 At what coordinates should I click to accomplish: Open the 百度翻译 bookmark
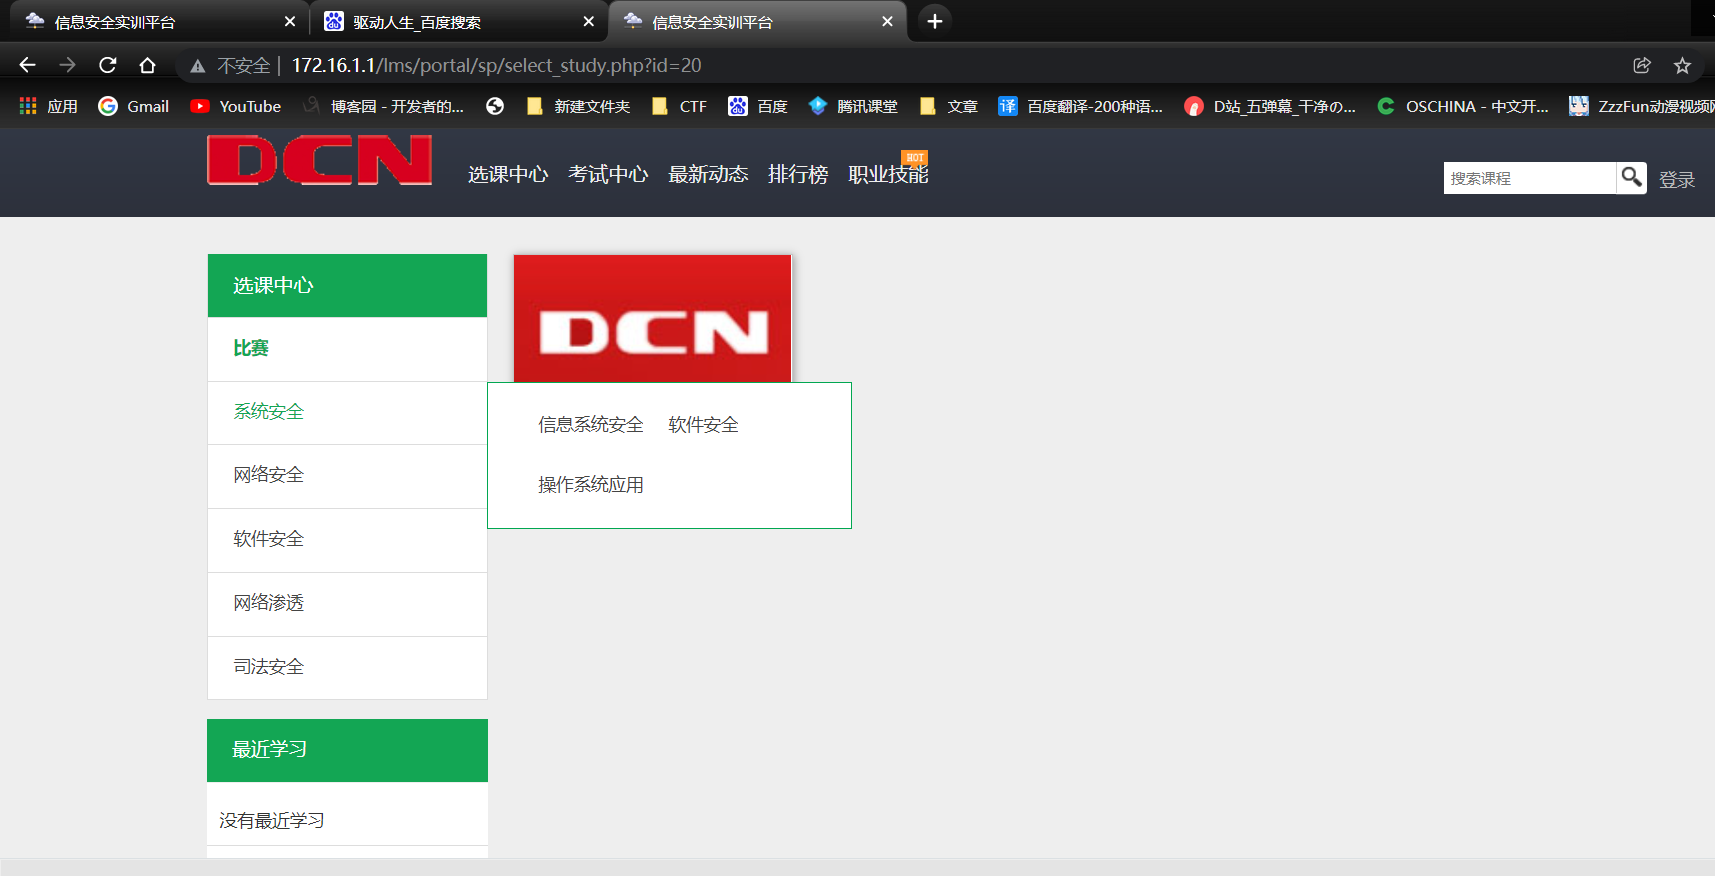click(x=1081, y=106)
